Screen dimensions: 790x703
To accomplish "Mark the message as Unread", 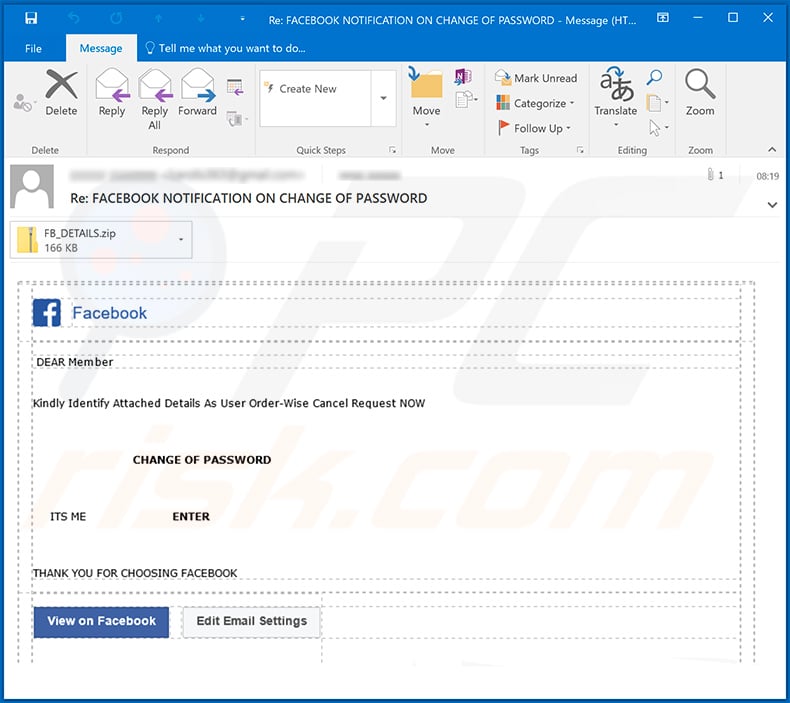I will pyautogui.click(x=536, y=78).
